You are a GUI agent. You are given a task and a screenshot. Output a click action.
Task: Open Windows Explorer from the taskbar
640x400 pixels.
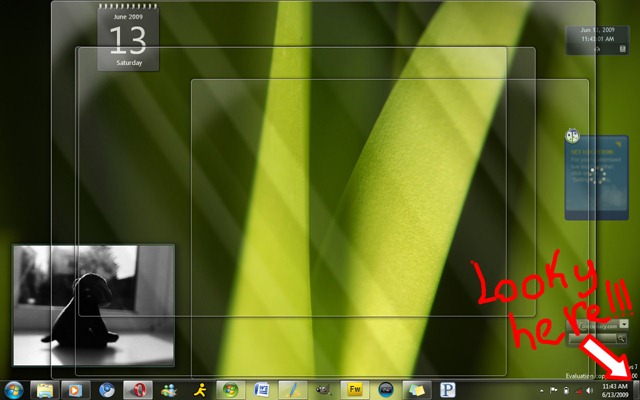(45, 390)
